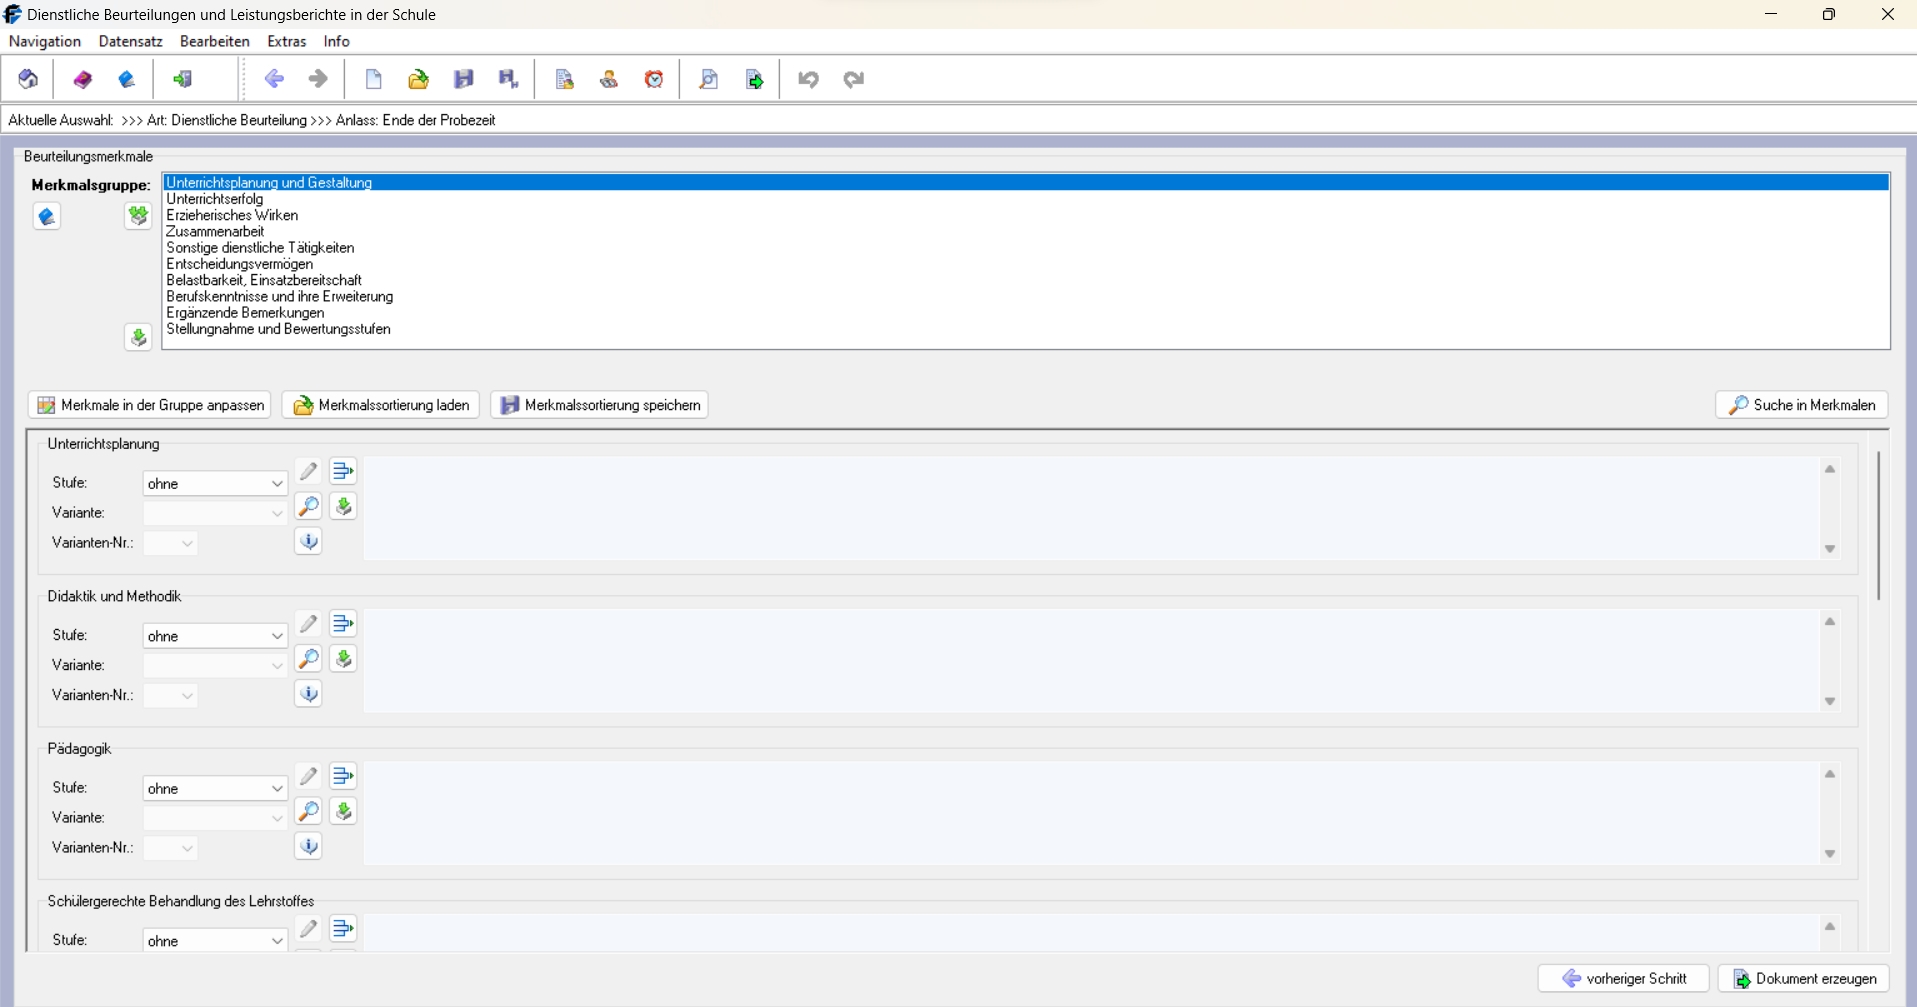Click 'Merkmale in der Gruppe anpassen' button
Screen dimensions: 1917x1007
pos(150,405)
